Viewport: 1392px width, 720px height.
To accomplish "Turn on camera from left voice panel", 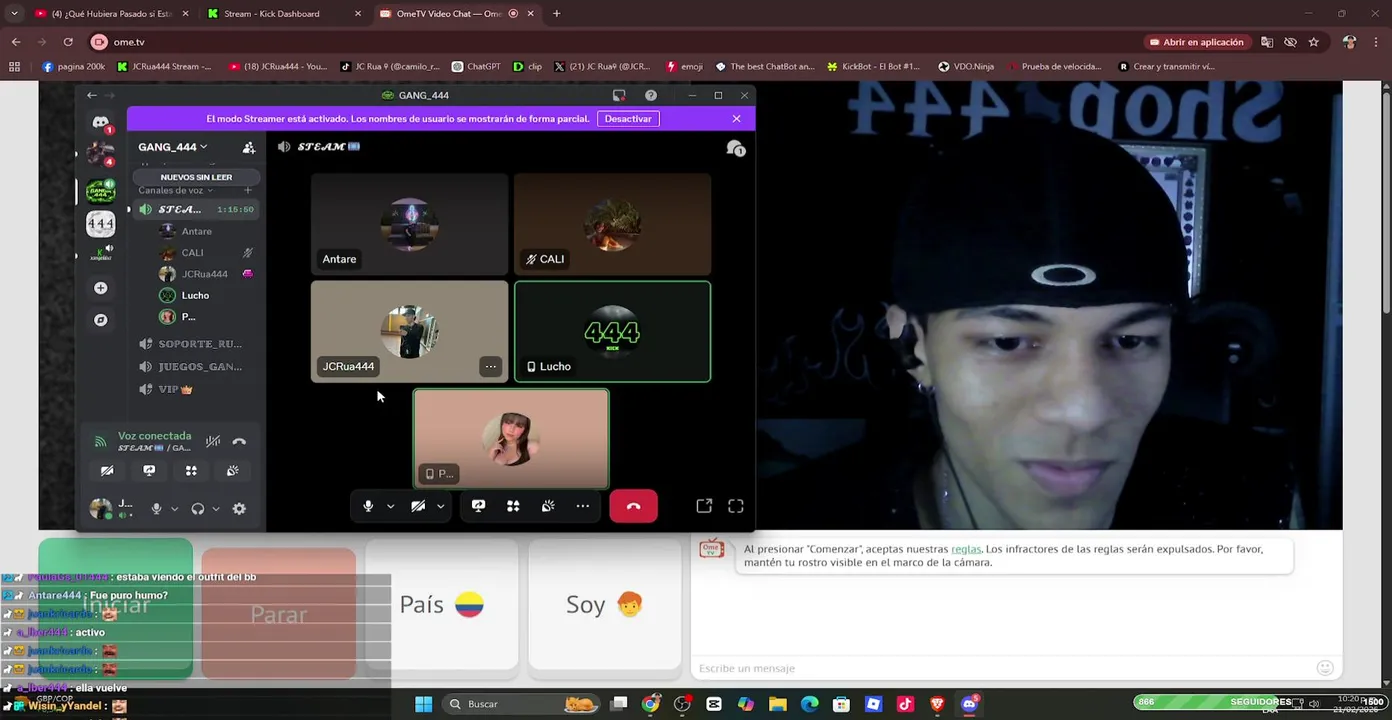I will coord(107,470).
